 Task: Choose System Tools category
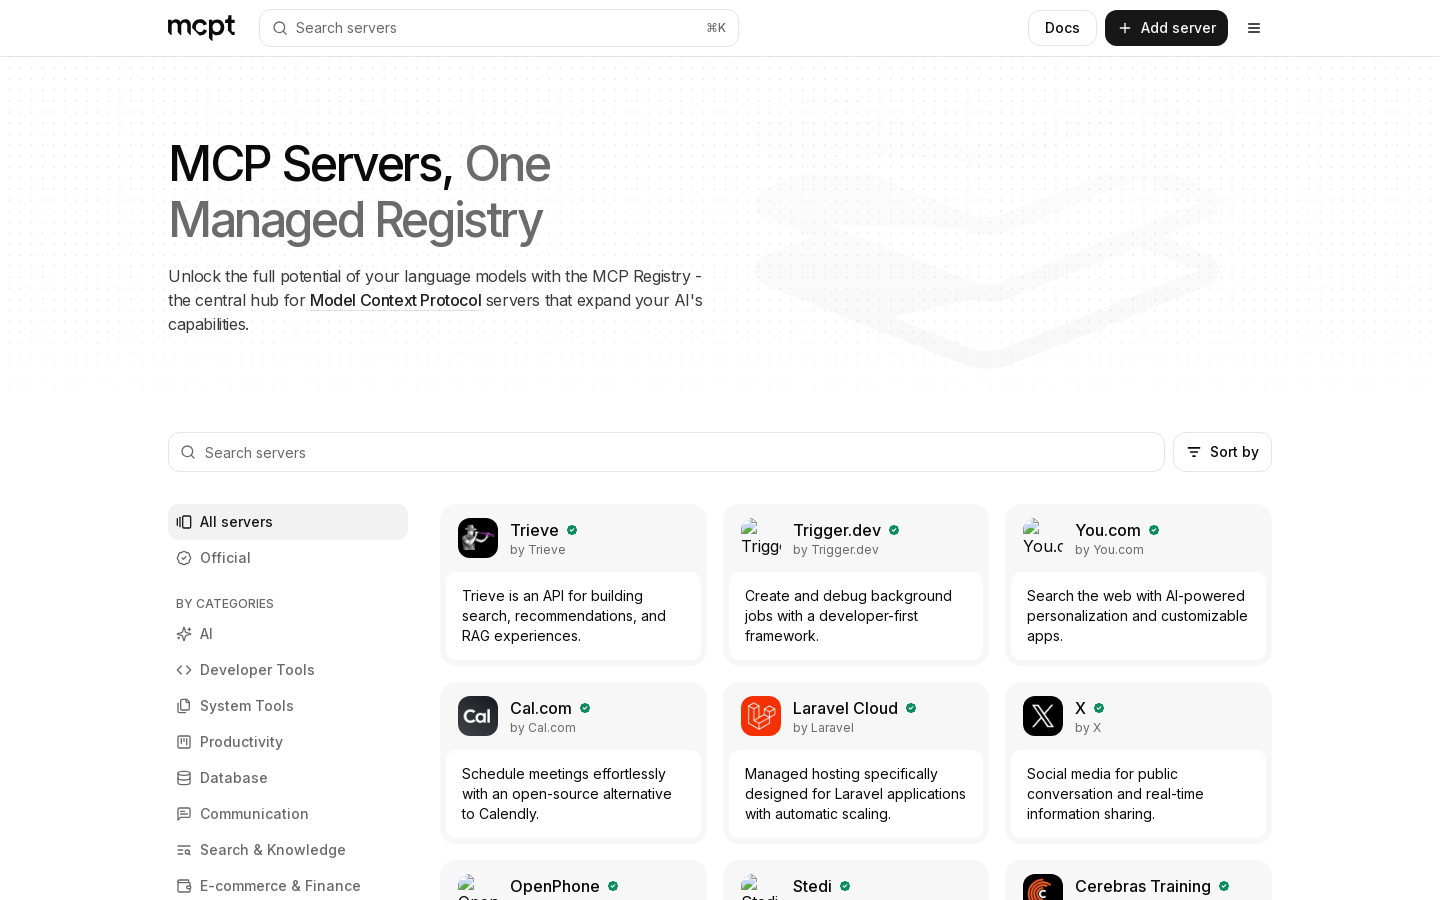288,706
